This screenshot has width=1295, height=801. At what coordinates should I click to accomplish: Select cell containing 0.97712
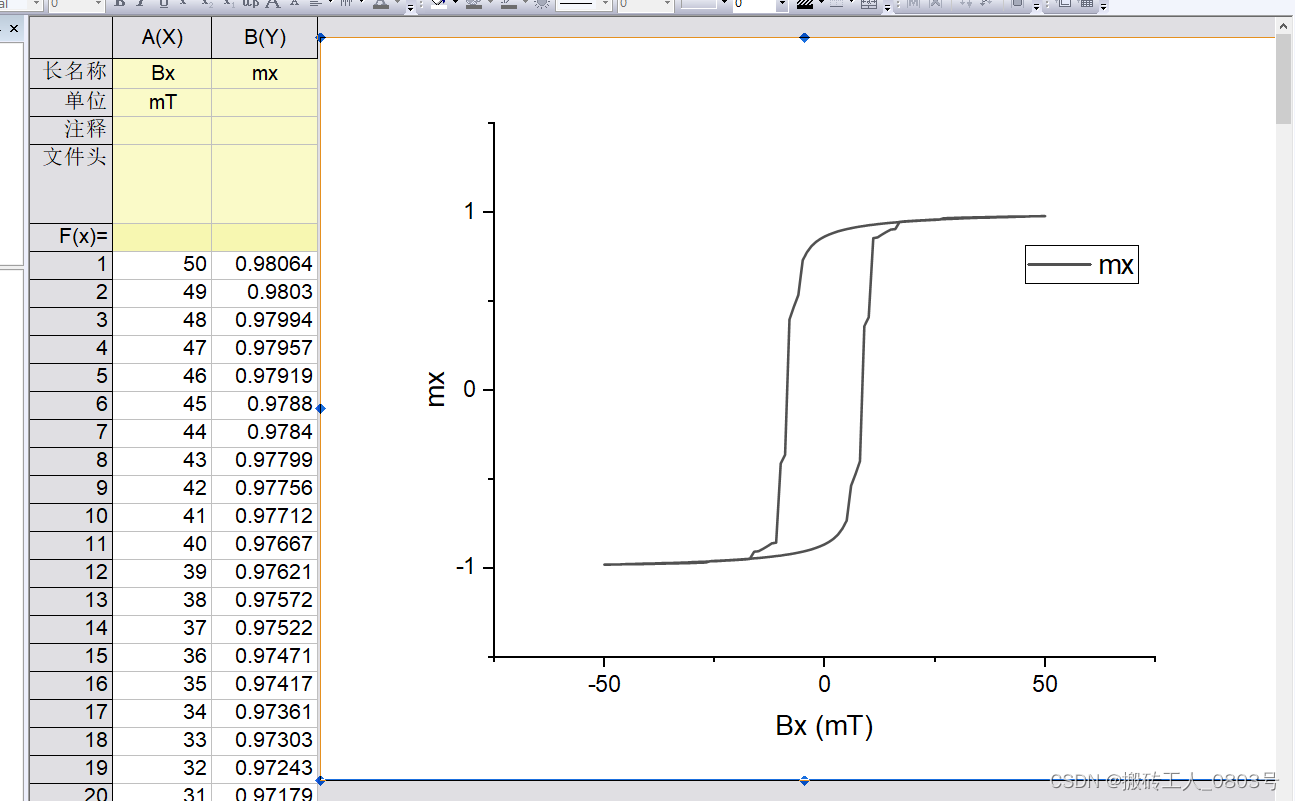265,516
